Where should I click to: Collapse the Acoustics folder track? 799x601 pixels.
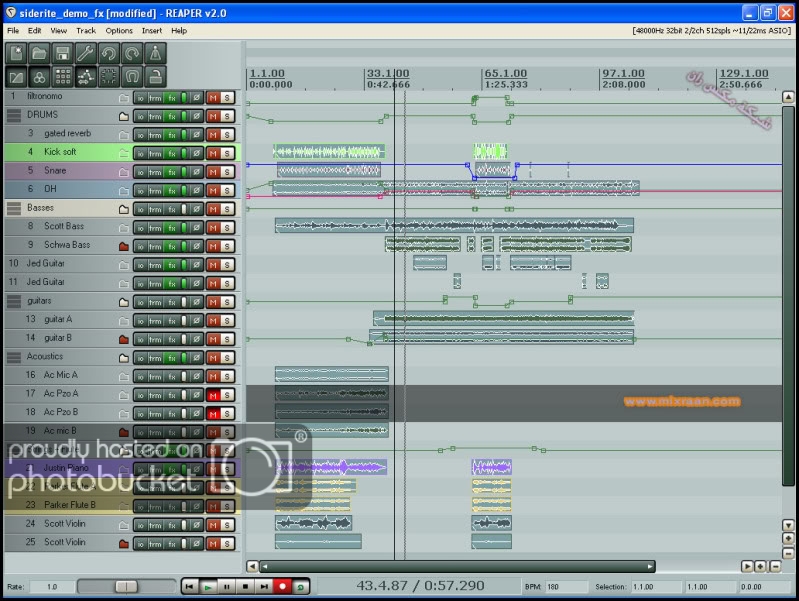coord(14,357)
